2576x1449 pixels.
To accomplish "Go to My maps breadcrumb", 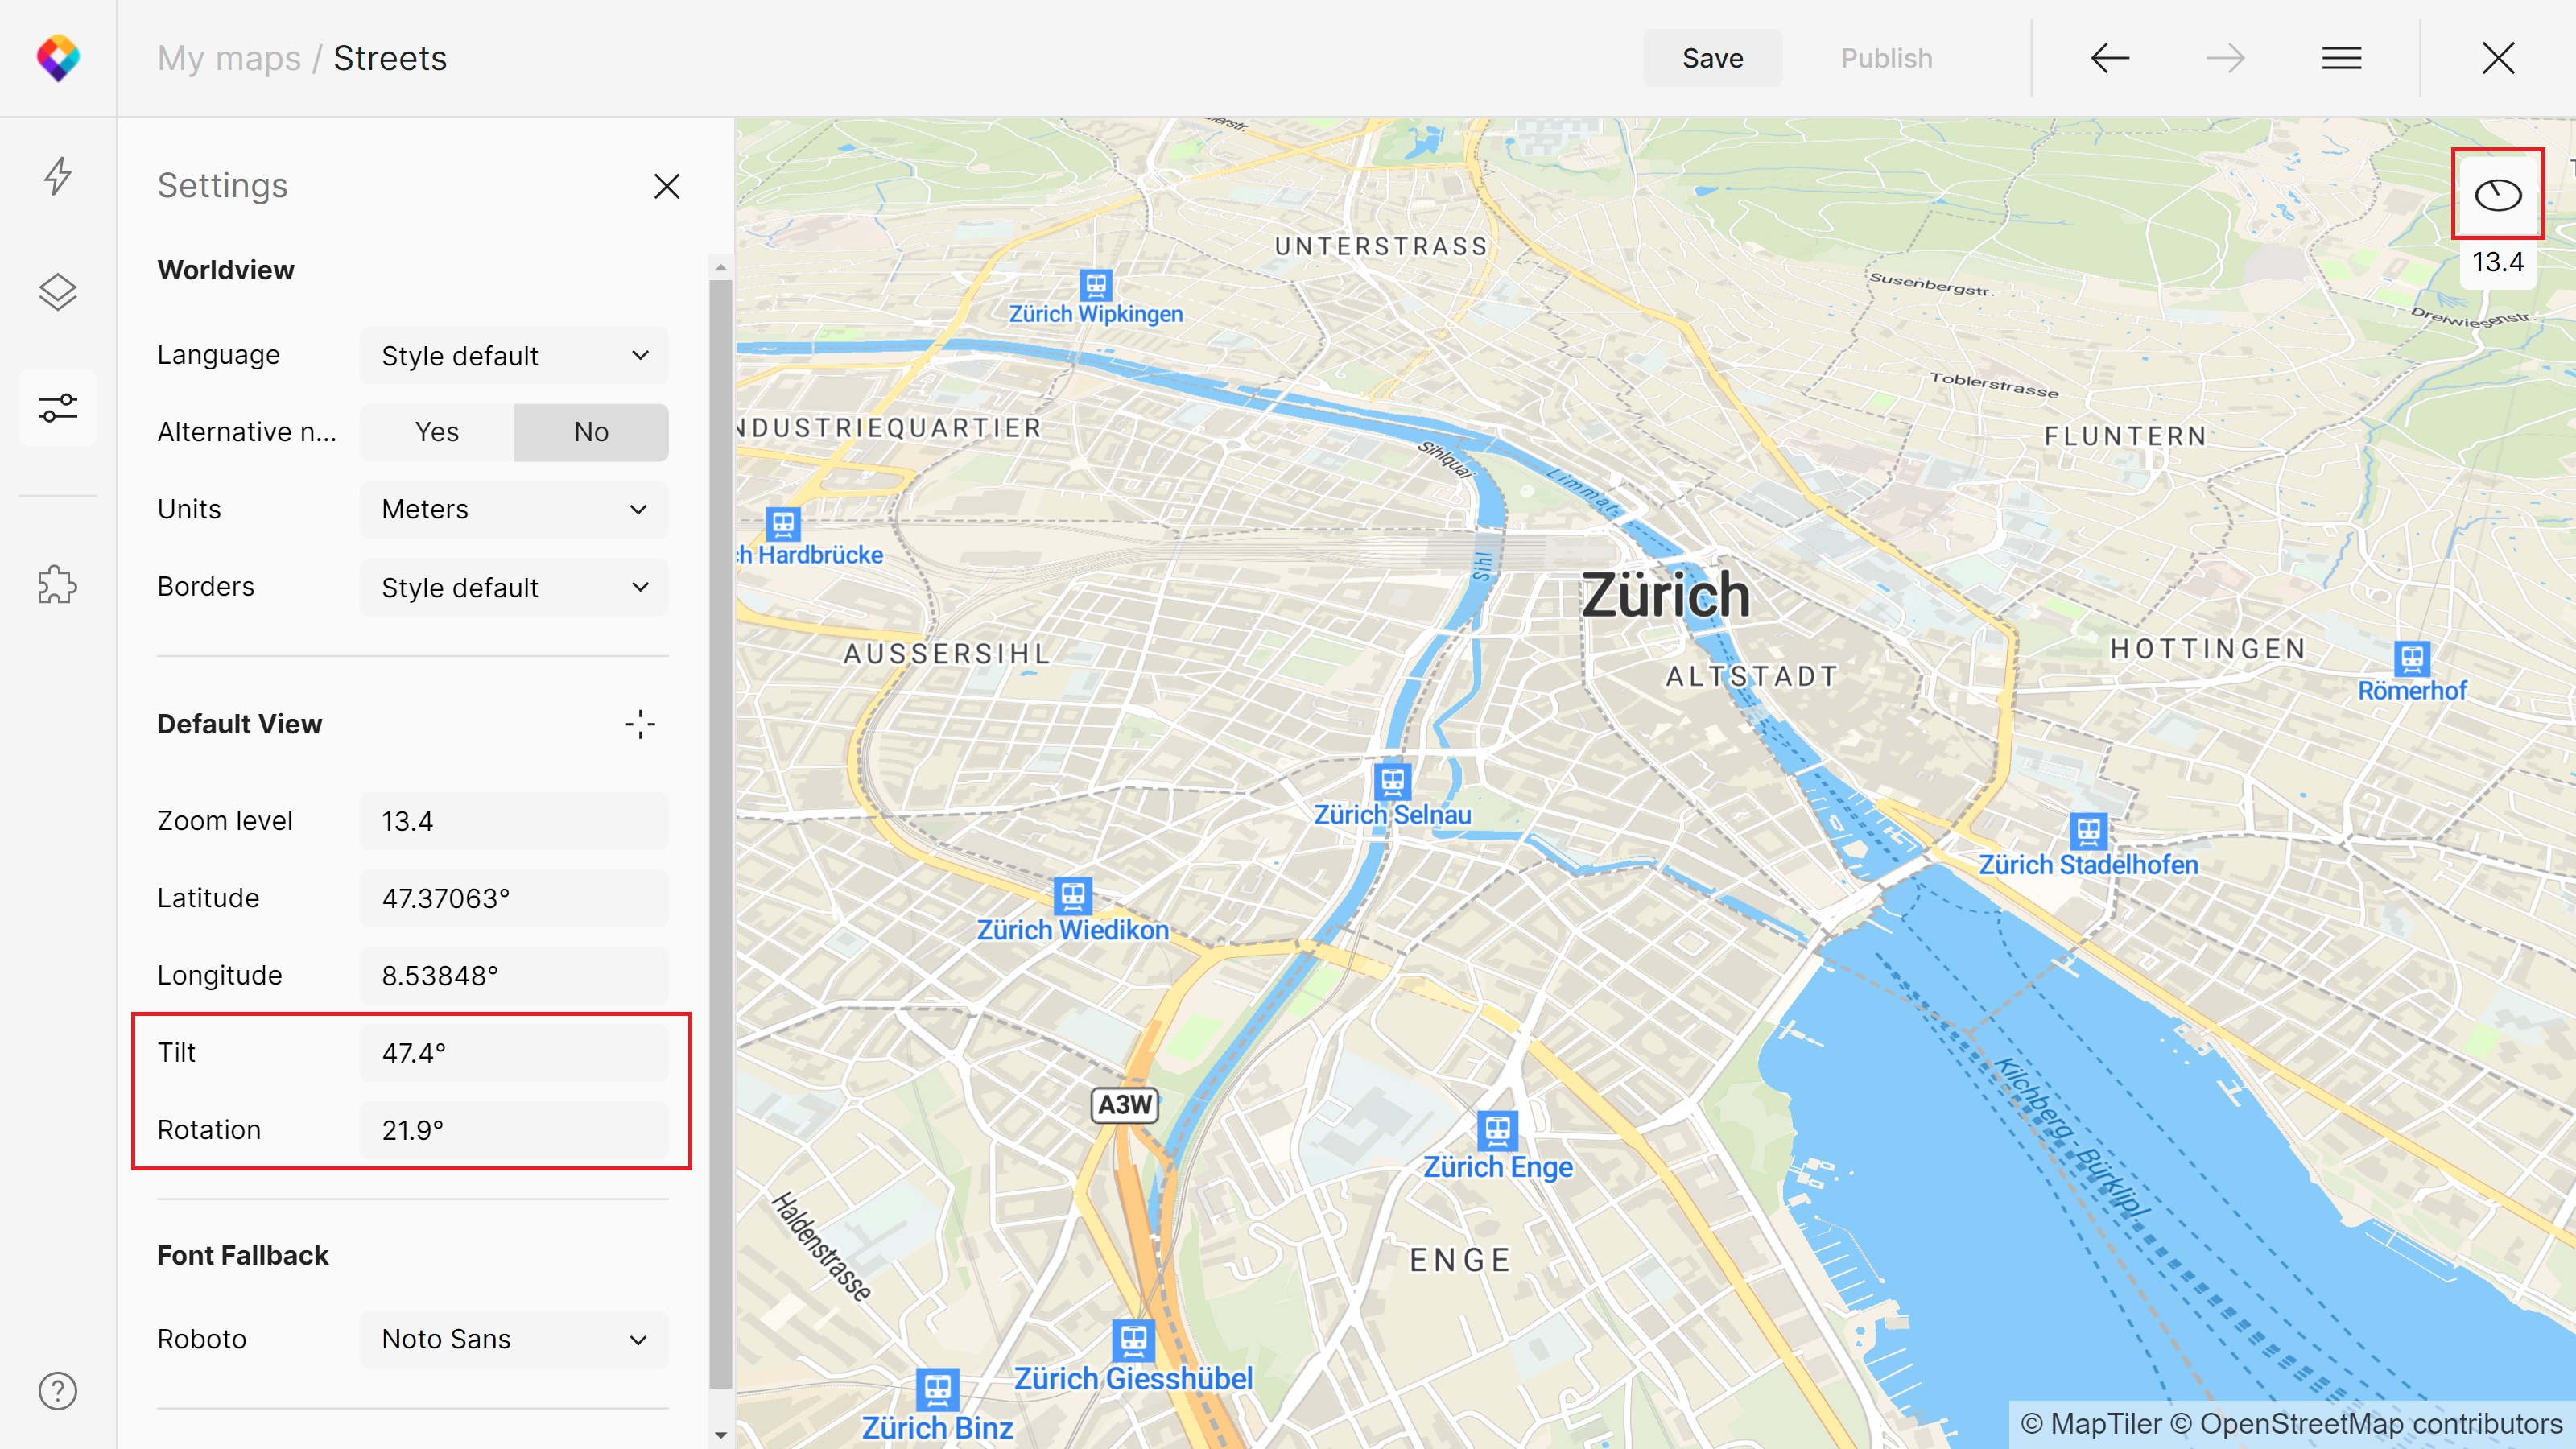I will click(x=229, y=58).
